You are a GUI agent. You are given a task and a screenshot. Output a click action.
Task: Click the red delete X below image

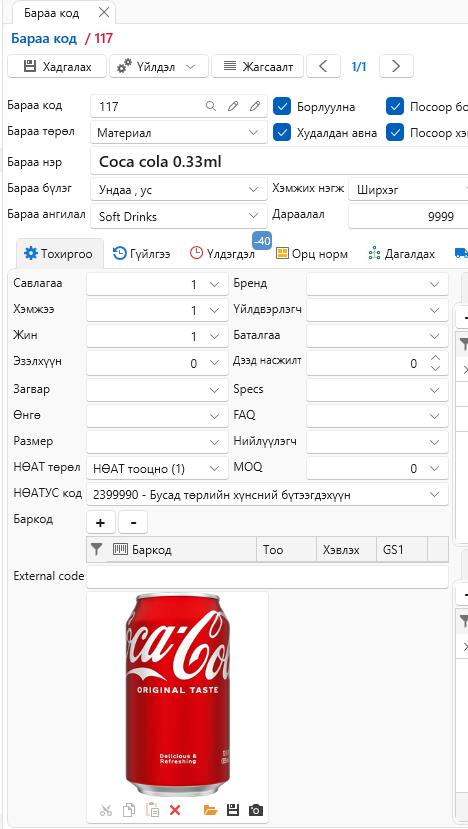[175, 809]
